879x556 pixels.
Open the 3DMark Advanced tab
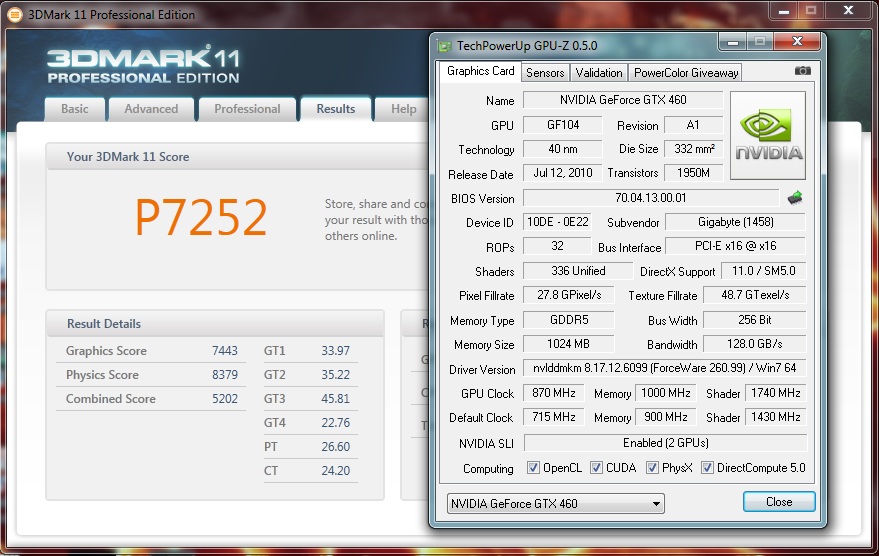point(151,109)
